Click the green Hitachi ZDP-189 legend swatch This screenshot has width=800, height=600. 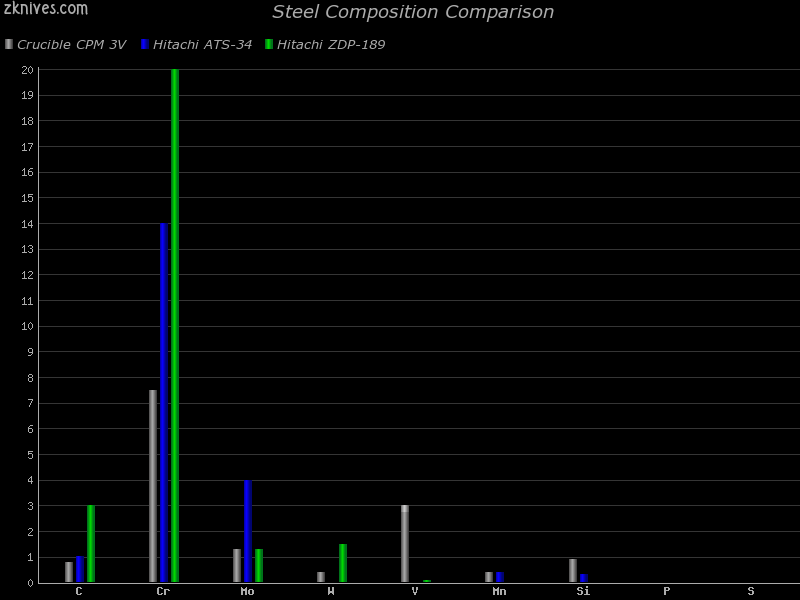click(269, 44)
